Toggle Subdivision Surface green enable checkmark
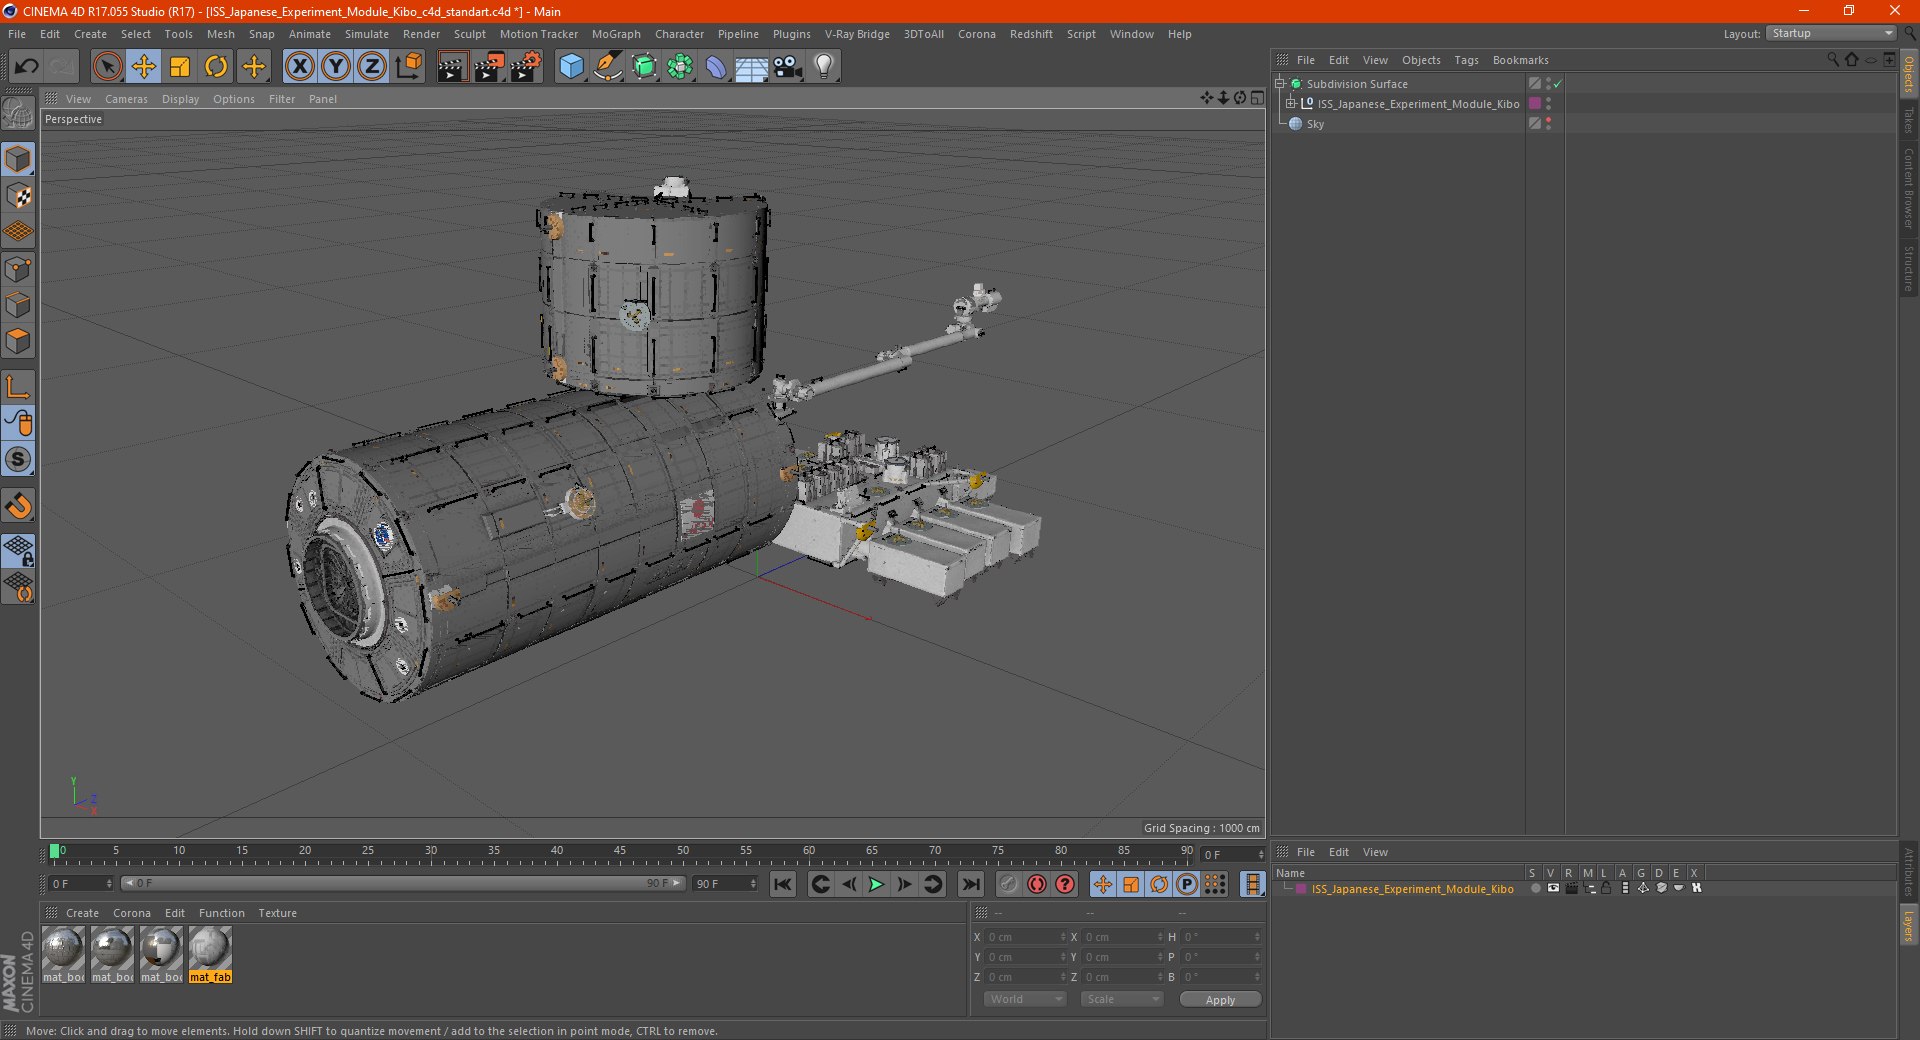Viewport: 1920px width, 1040px height. pos(1557,84)
